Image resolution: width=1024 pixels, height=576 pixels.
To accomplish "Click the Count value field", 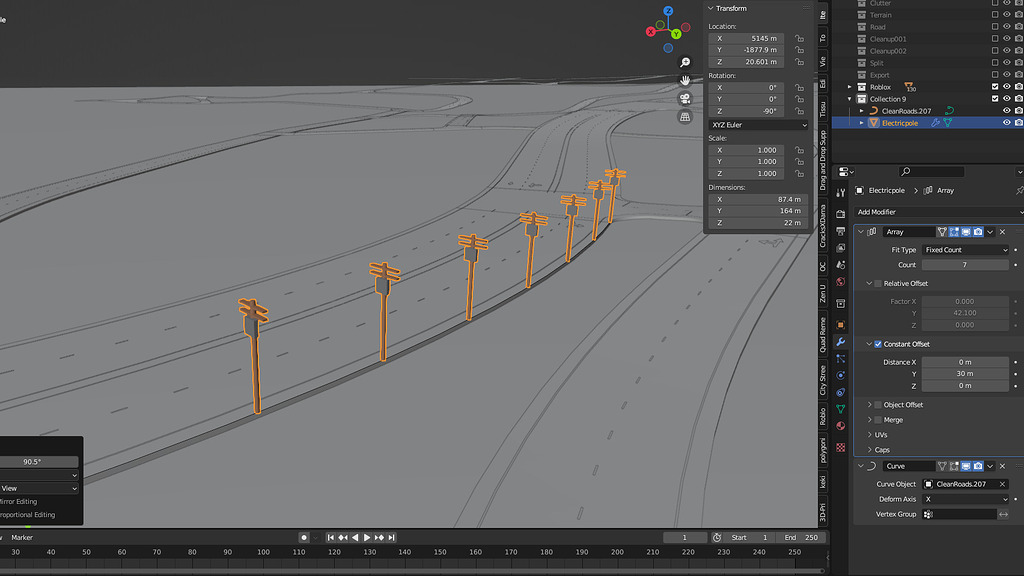I will tap(965, 265).
